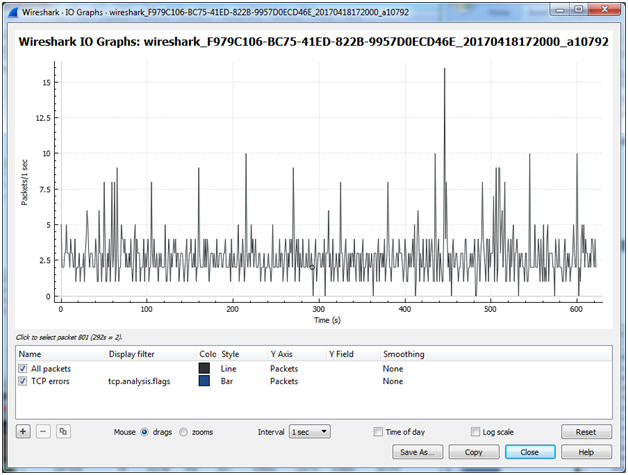Click the tcp.analysis.flags display filter cell
Image resolution: width=628 pixels, height=475 pixels.
140,381
